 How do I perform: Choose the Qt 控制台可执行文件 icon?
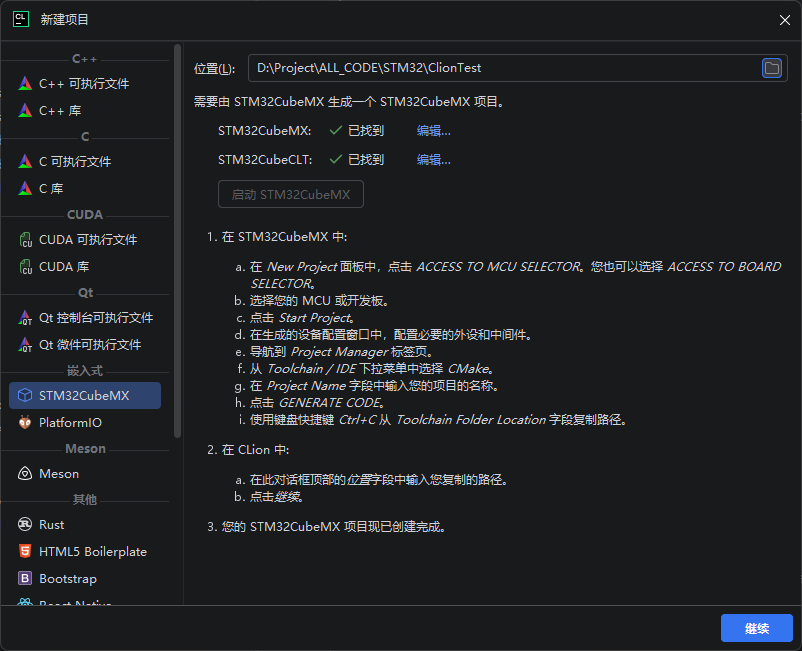click(x=25, y=318)
